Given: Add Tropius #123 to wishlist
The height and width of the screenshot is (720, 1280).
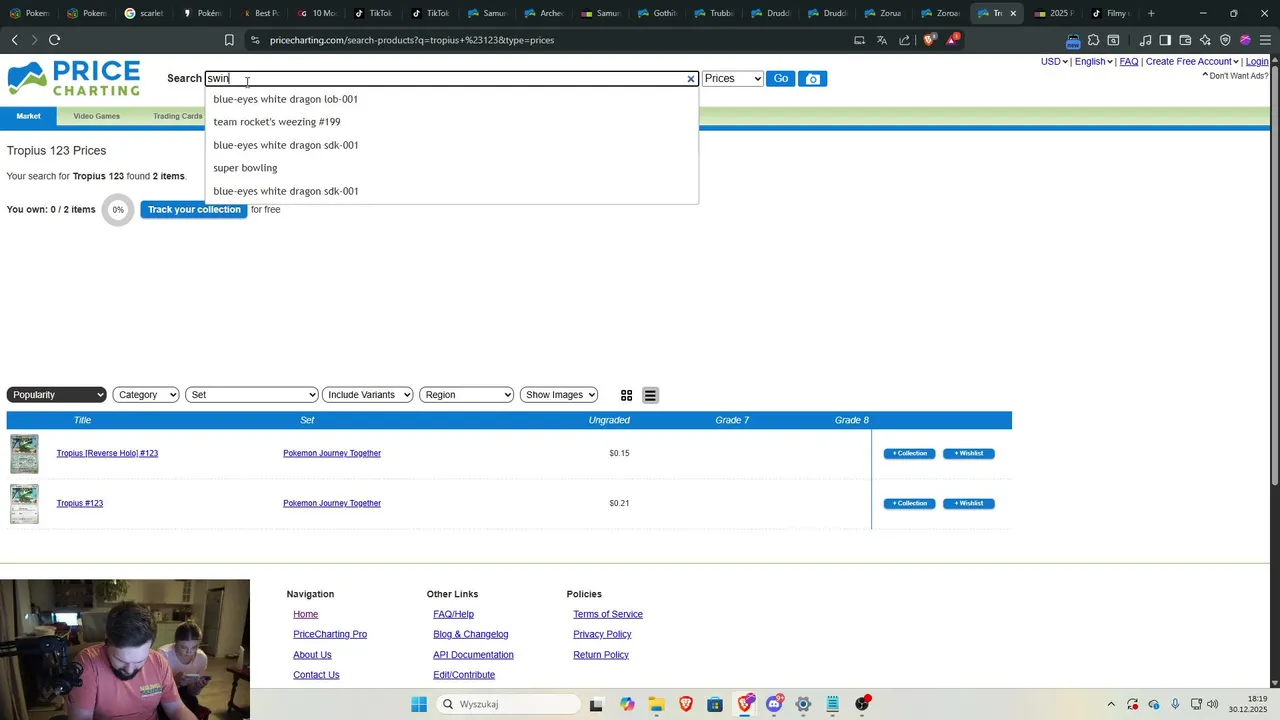Looking at the screenshot, I should pos(969,504).
